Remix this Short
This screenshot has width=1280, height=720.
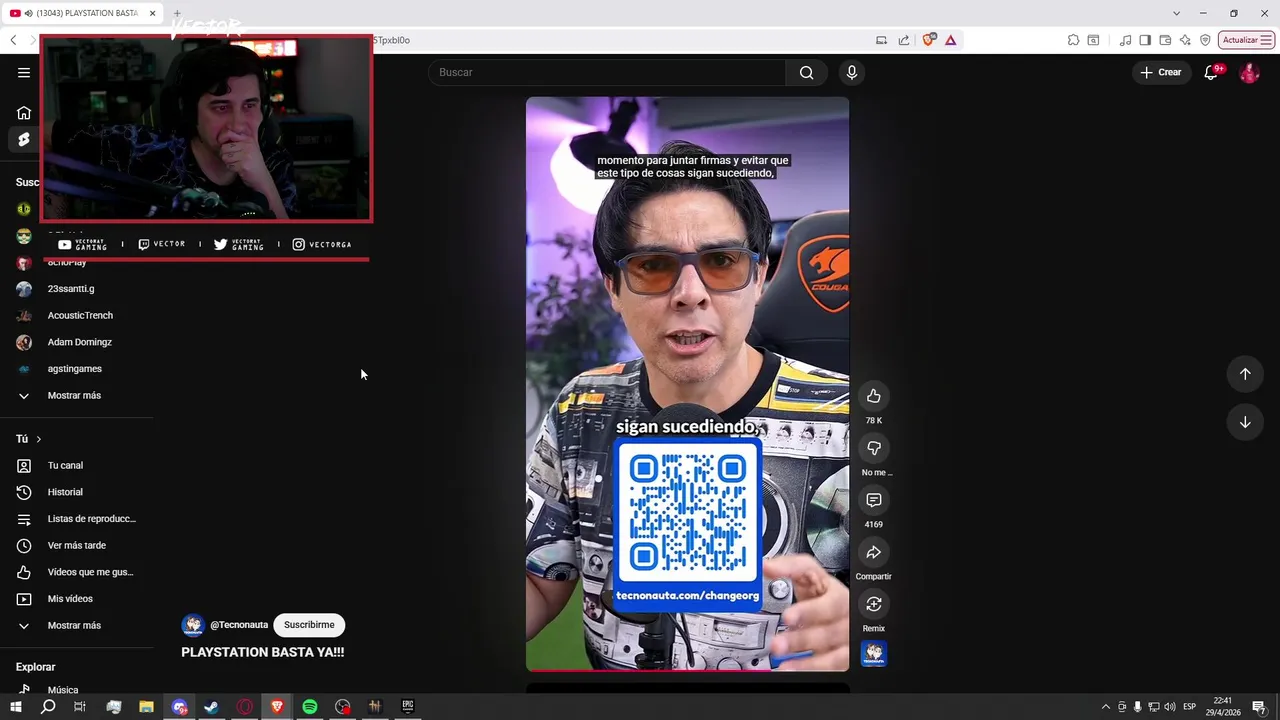874,604
